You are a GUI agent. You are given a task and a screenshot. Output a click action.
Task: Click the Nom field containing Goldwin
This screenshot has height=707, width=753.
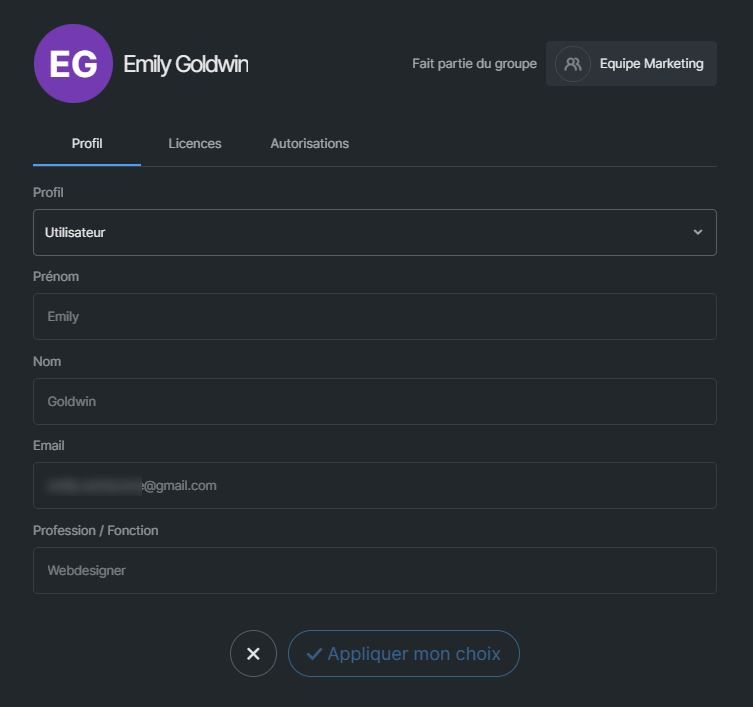(x=375, y=401)
